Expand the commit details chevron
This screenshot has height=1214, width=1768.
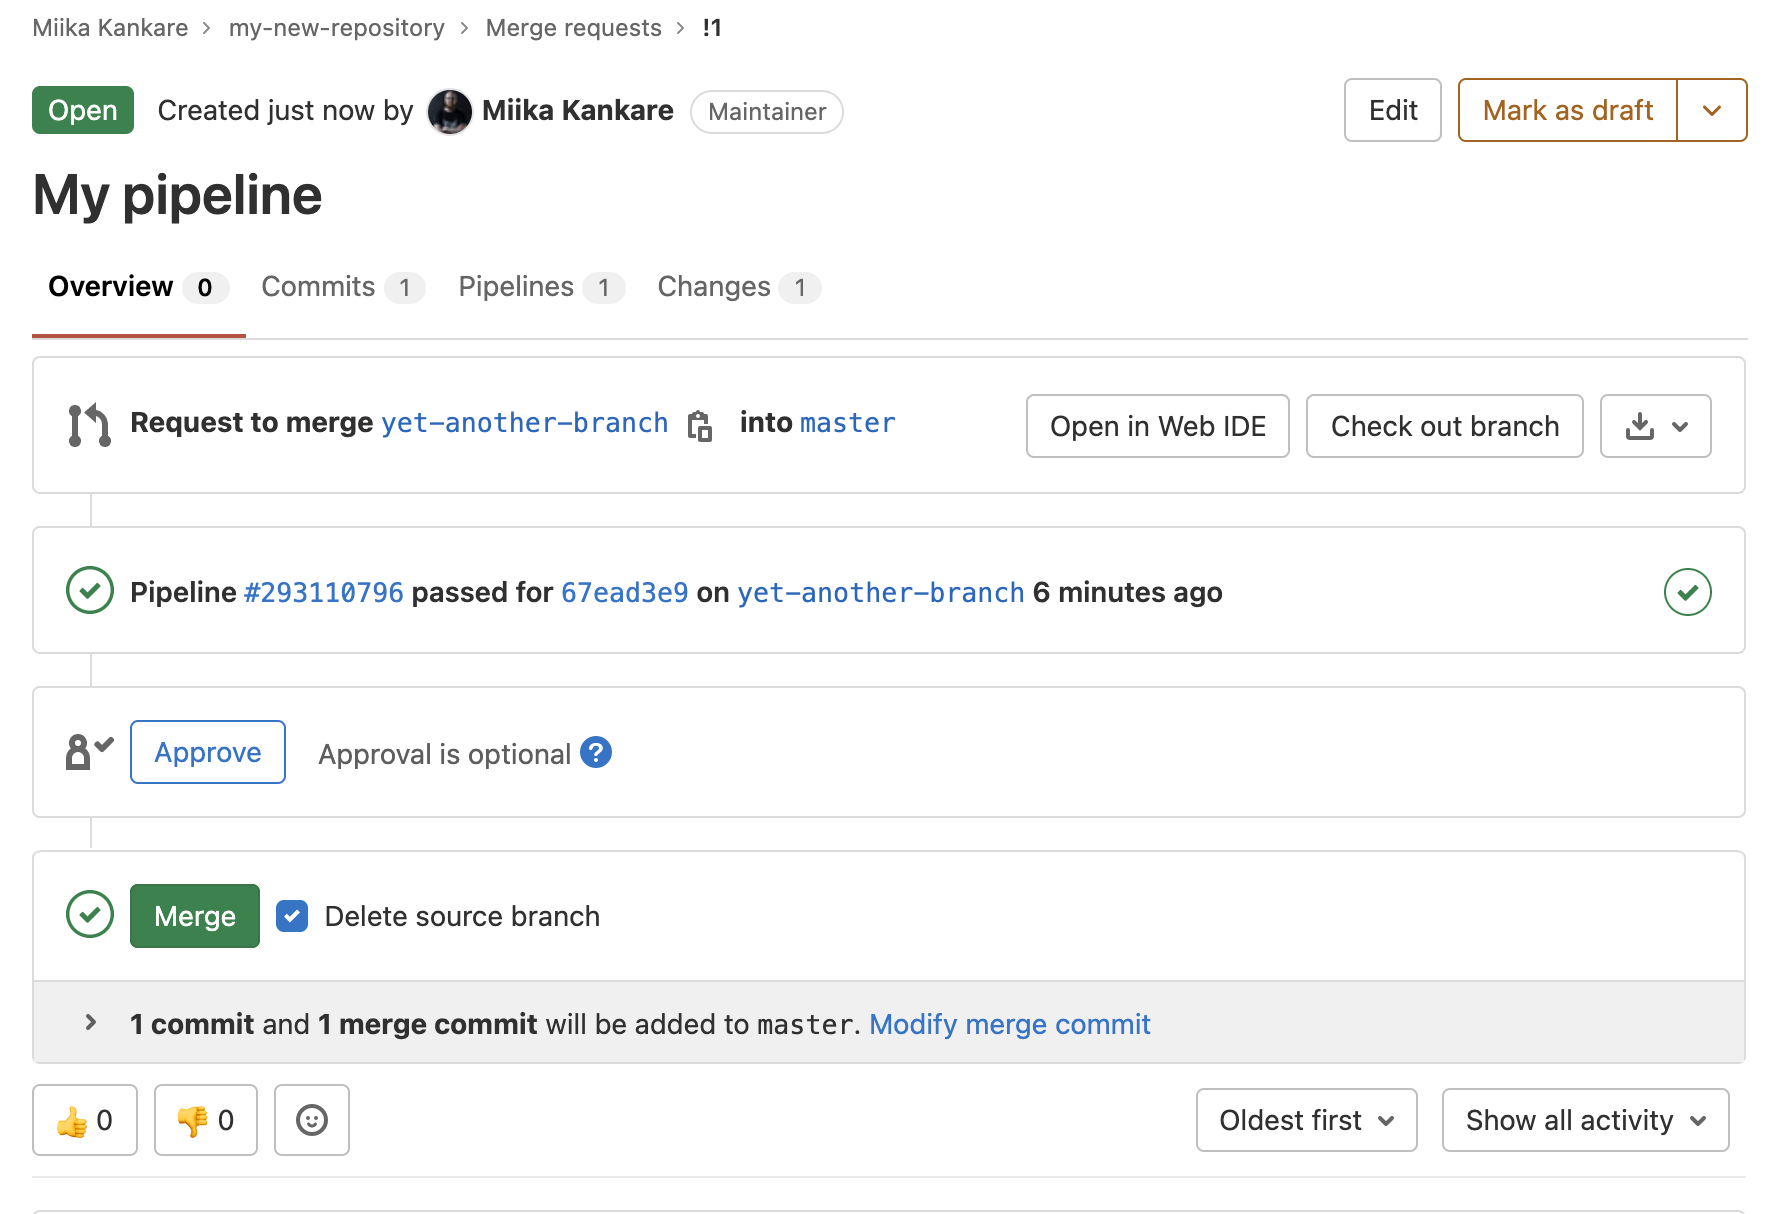(x=91, y=1022)
